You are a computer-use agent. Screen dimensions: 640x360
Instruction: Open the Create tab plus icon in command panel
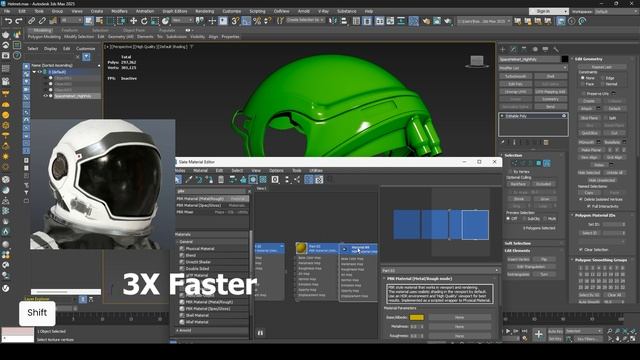click(x=503, y=49)
